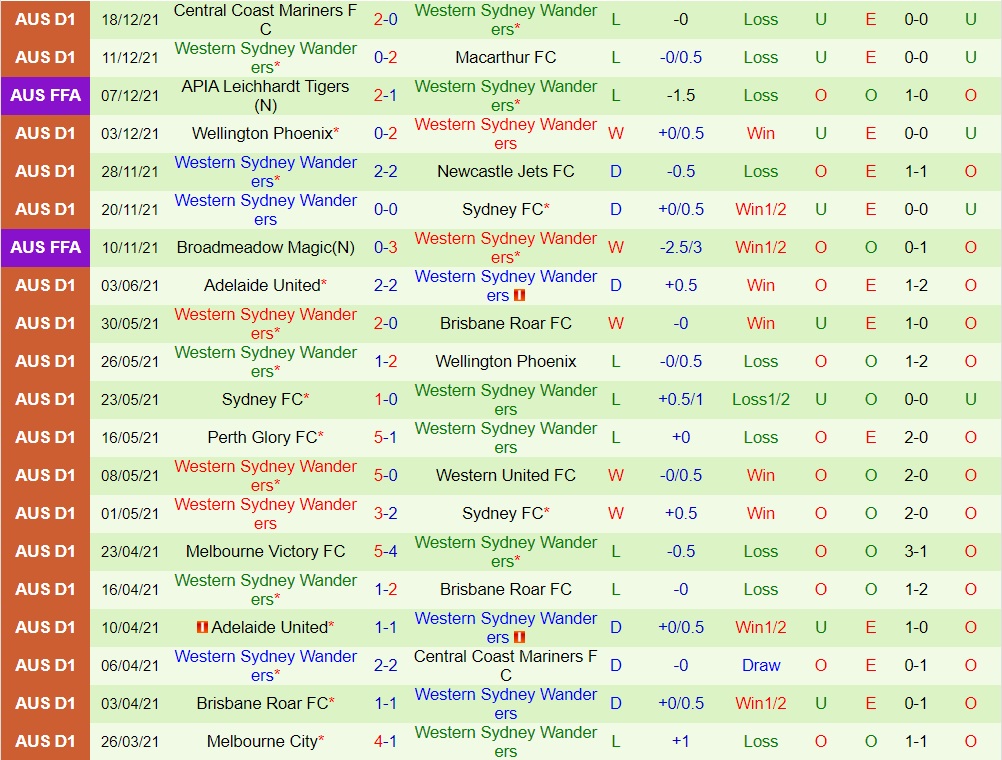Image resolution: width=1002 pixels, height=760 pixels.
Task: Click the Draw result on 06/04/21
Action: 760,665
